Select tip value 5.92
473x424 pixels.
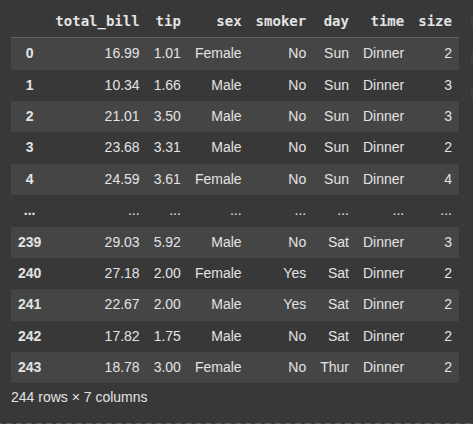[x=167, y=242]
